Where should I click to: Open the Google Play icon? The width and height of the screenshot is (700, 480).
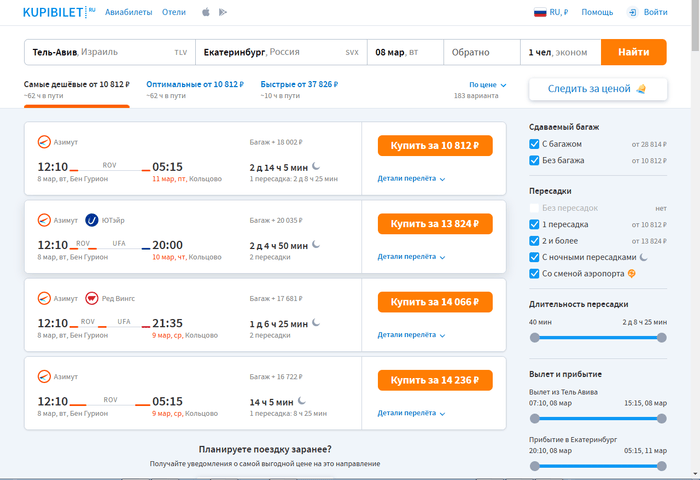pyautogui.click(x=223, y=12)
